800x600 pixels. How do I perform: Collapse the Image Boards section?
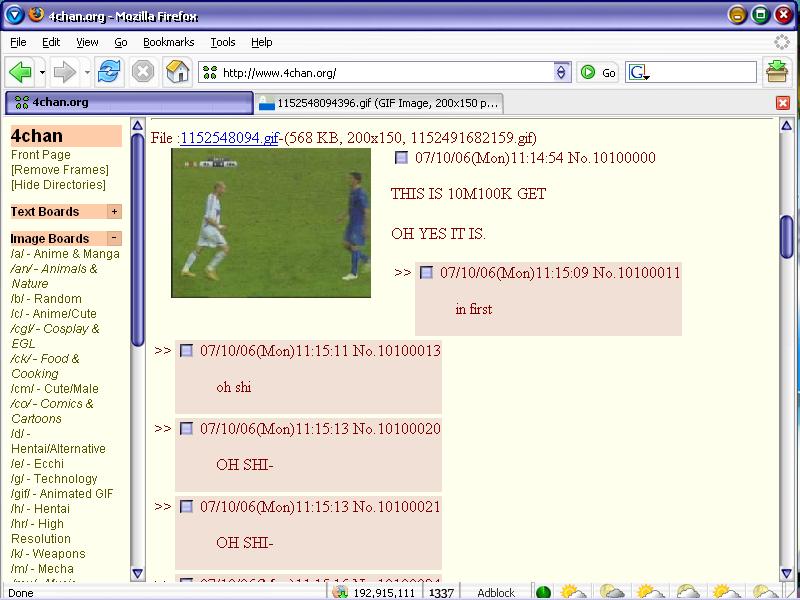coord(114,238)
